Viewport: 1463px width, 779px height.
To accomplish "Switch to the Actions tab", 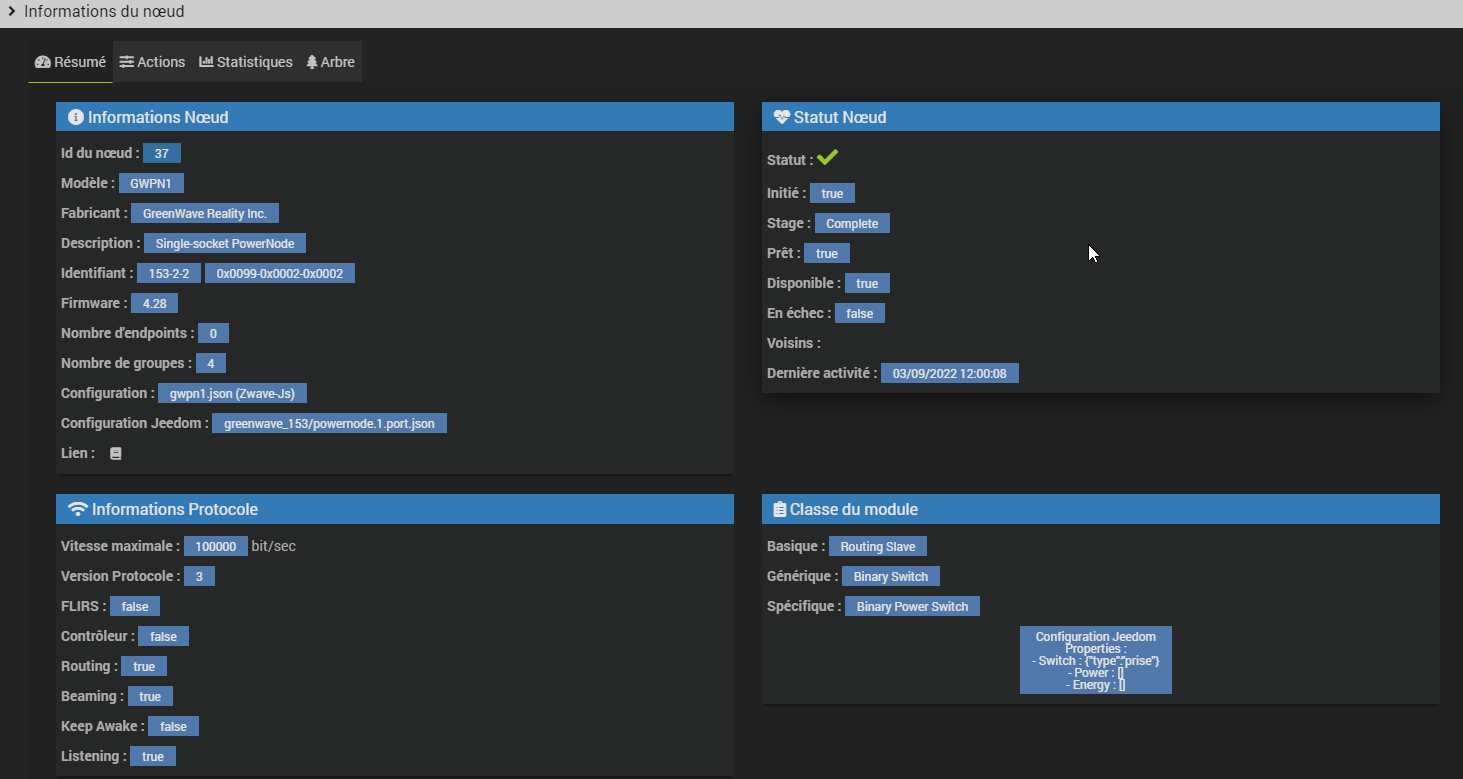I will click(x=152, y=62).
